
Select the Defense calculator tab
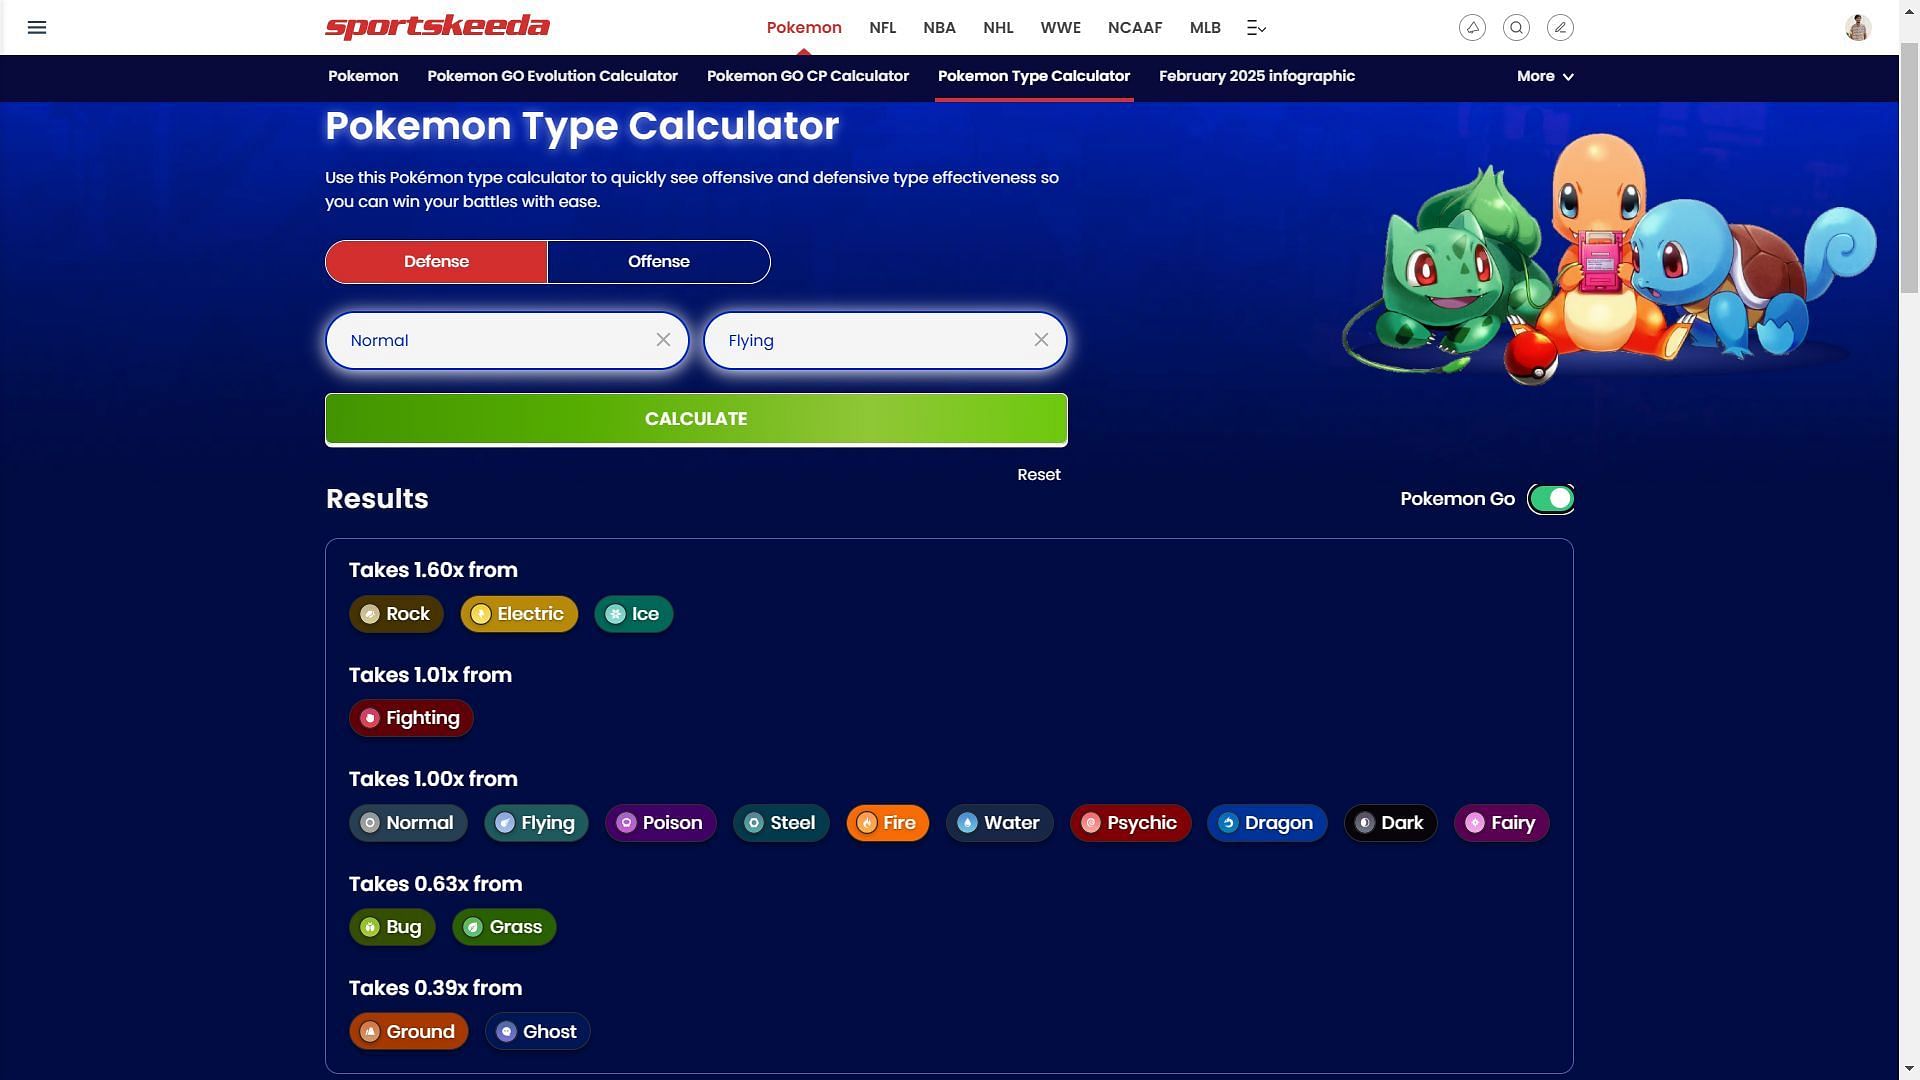(436, 261)
